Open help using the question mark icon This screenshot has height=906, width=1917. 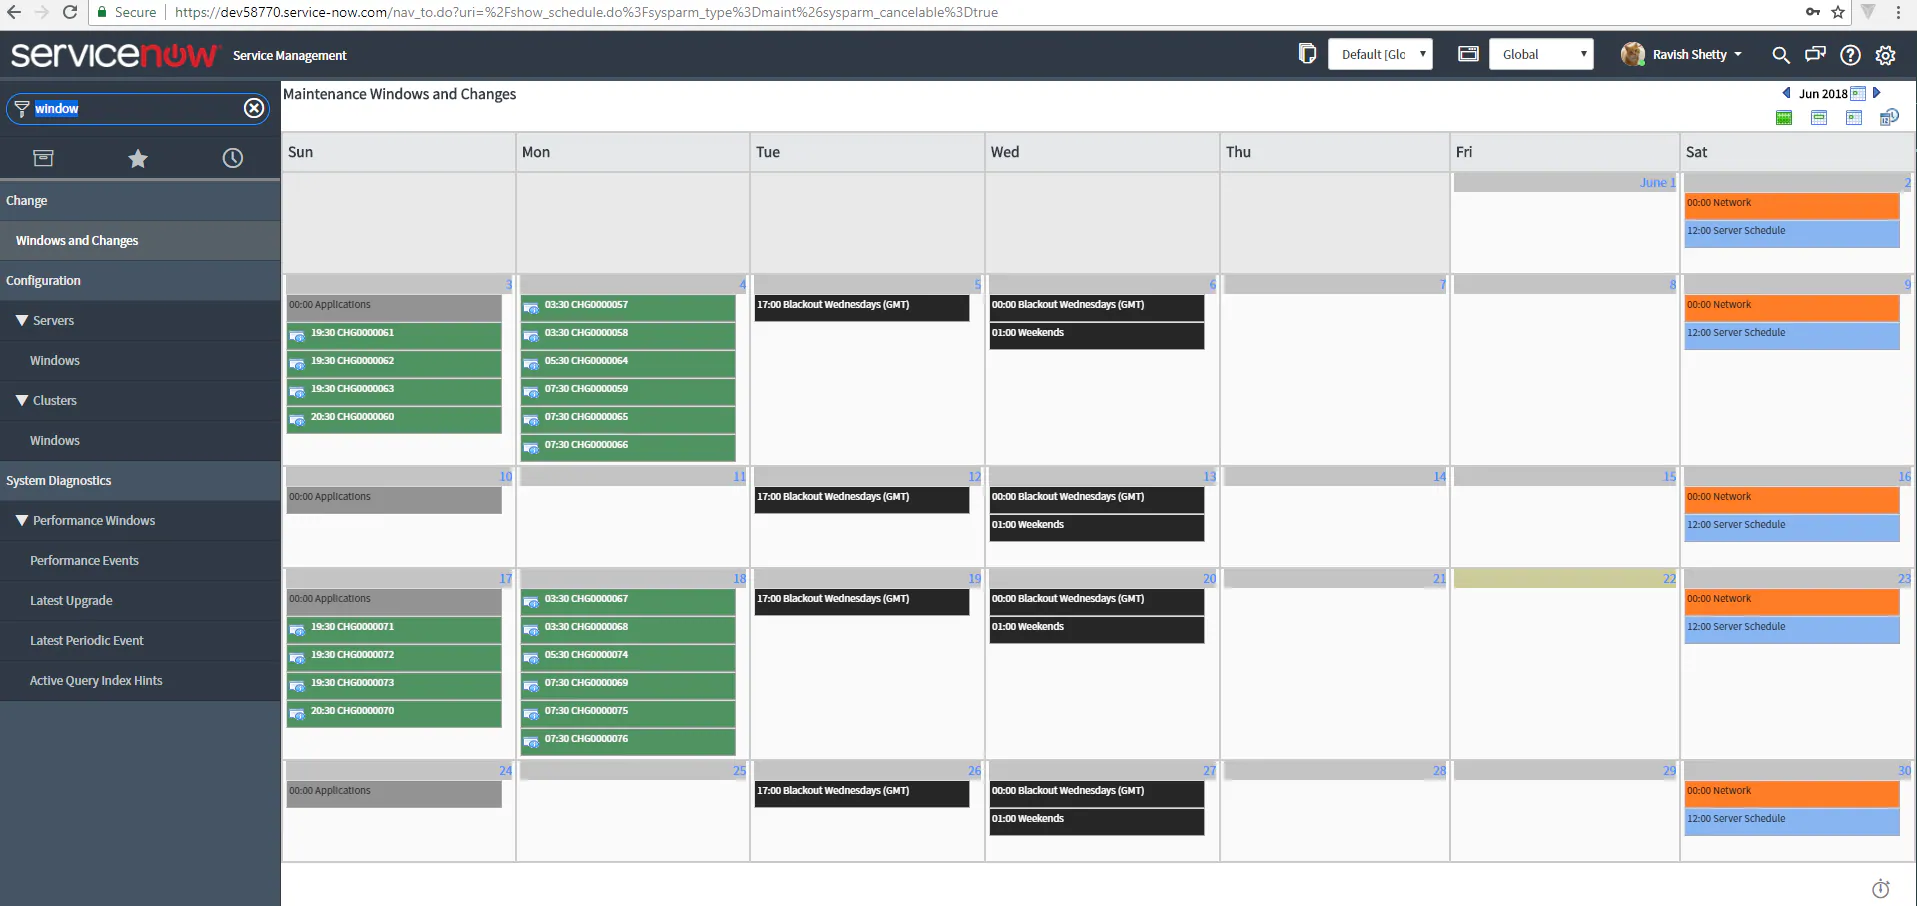[x=1850, y=55]
